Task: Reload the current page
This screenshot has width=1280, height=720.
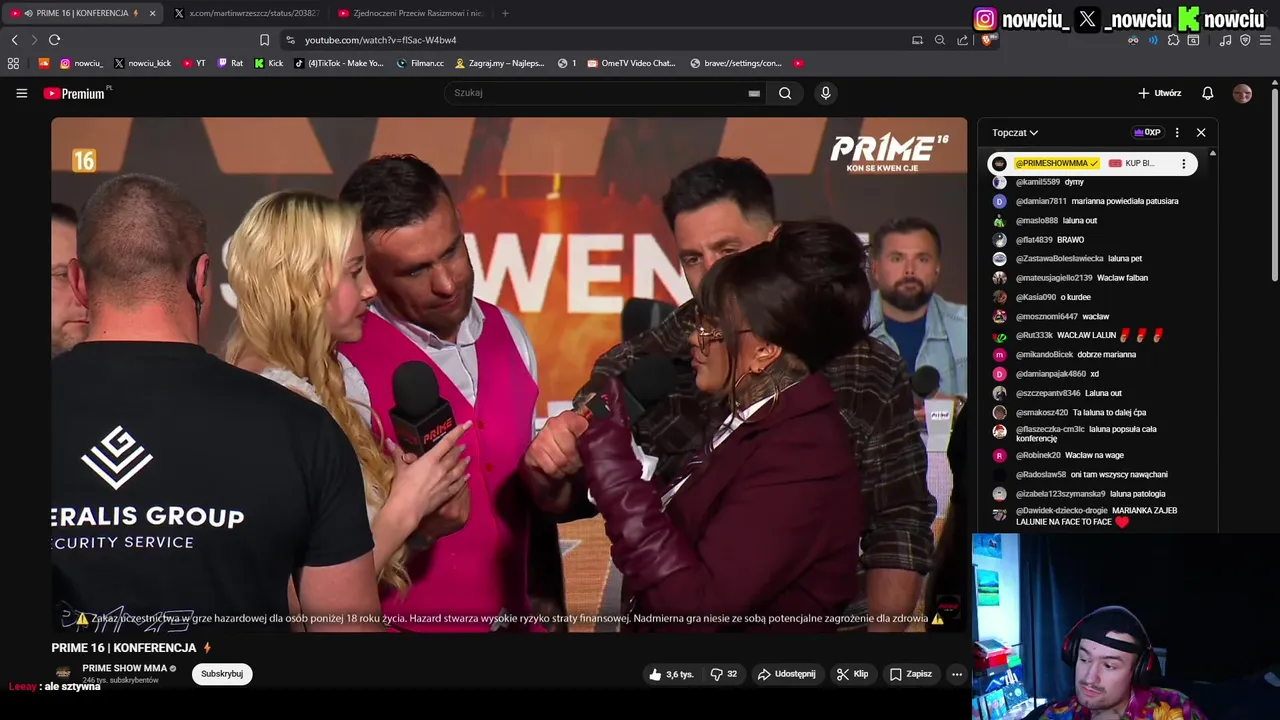Action: (x=54, y=40)
